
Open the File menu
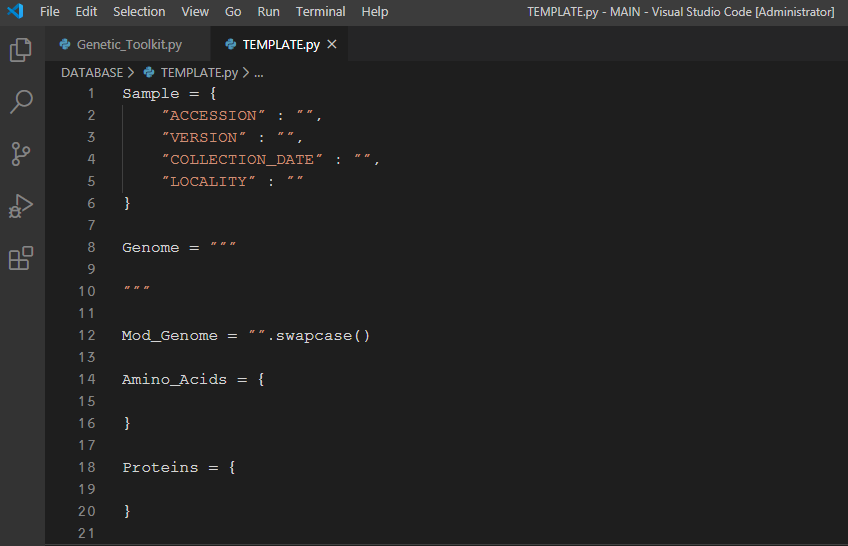[x=50, y=11]
